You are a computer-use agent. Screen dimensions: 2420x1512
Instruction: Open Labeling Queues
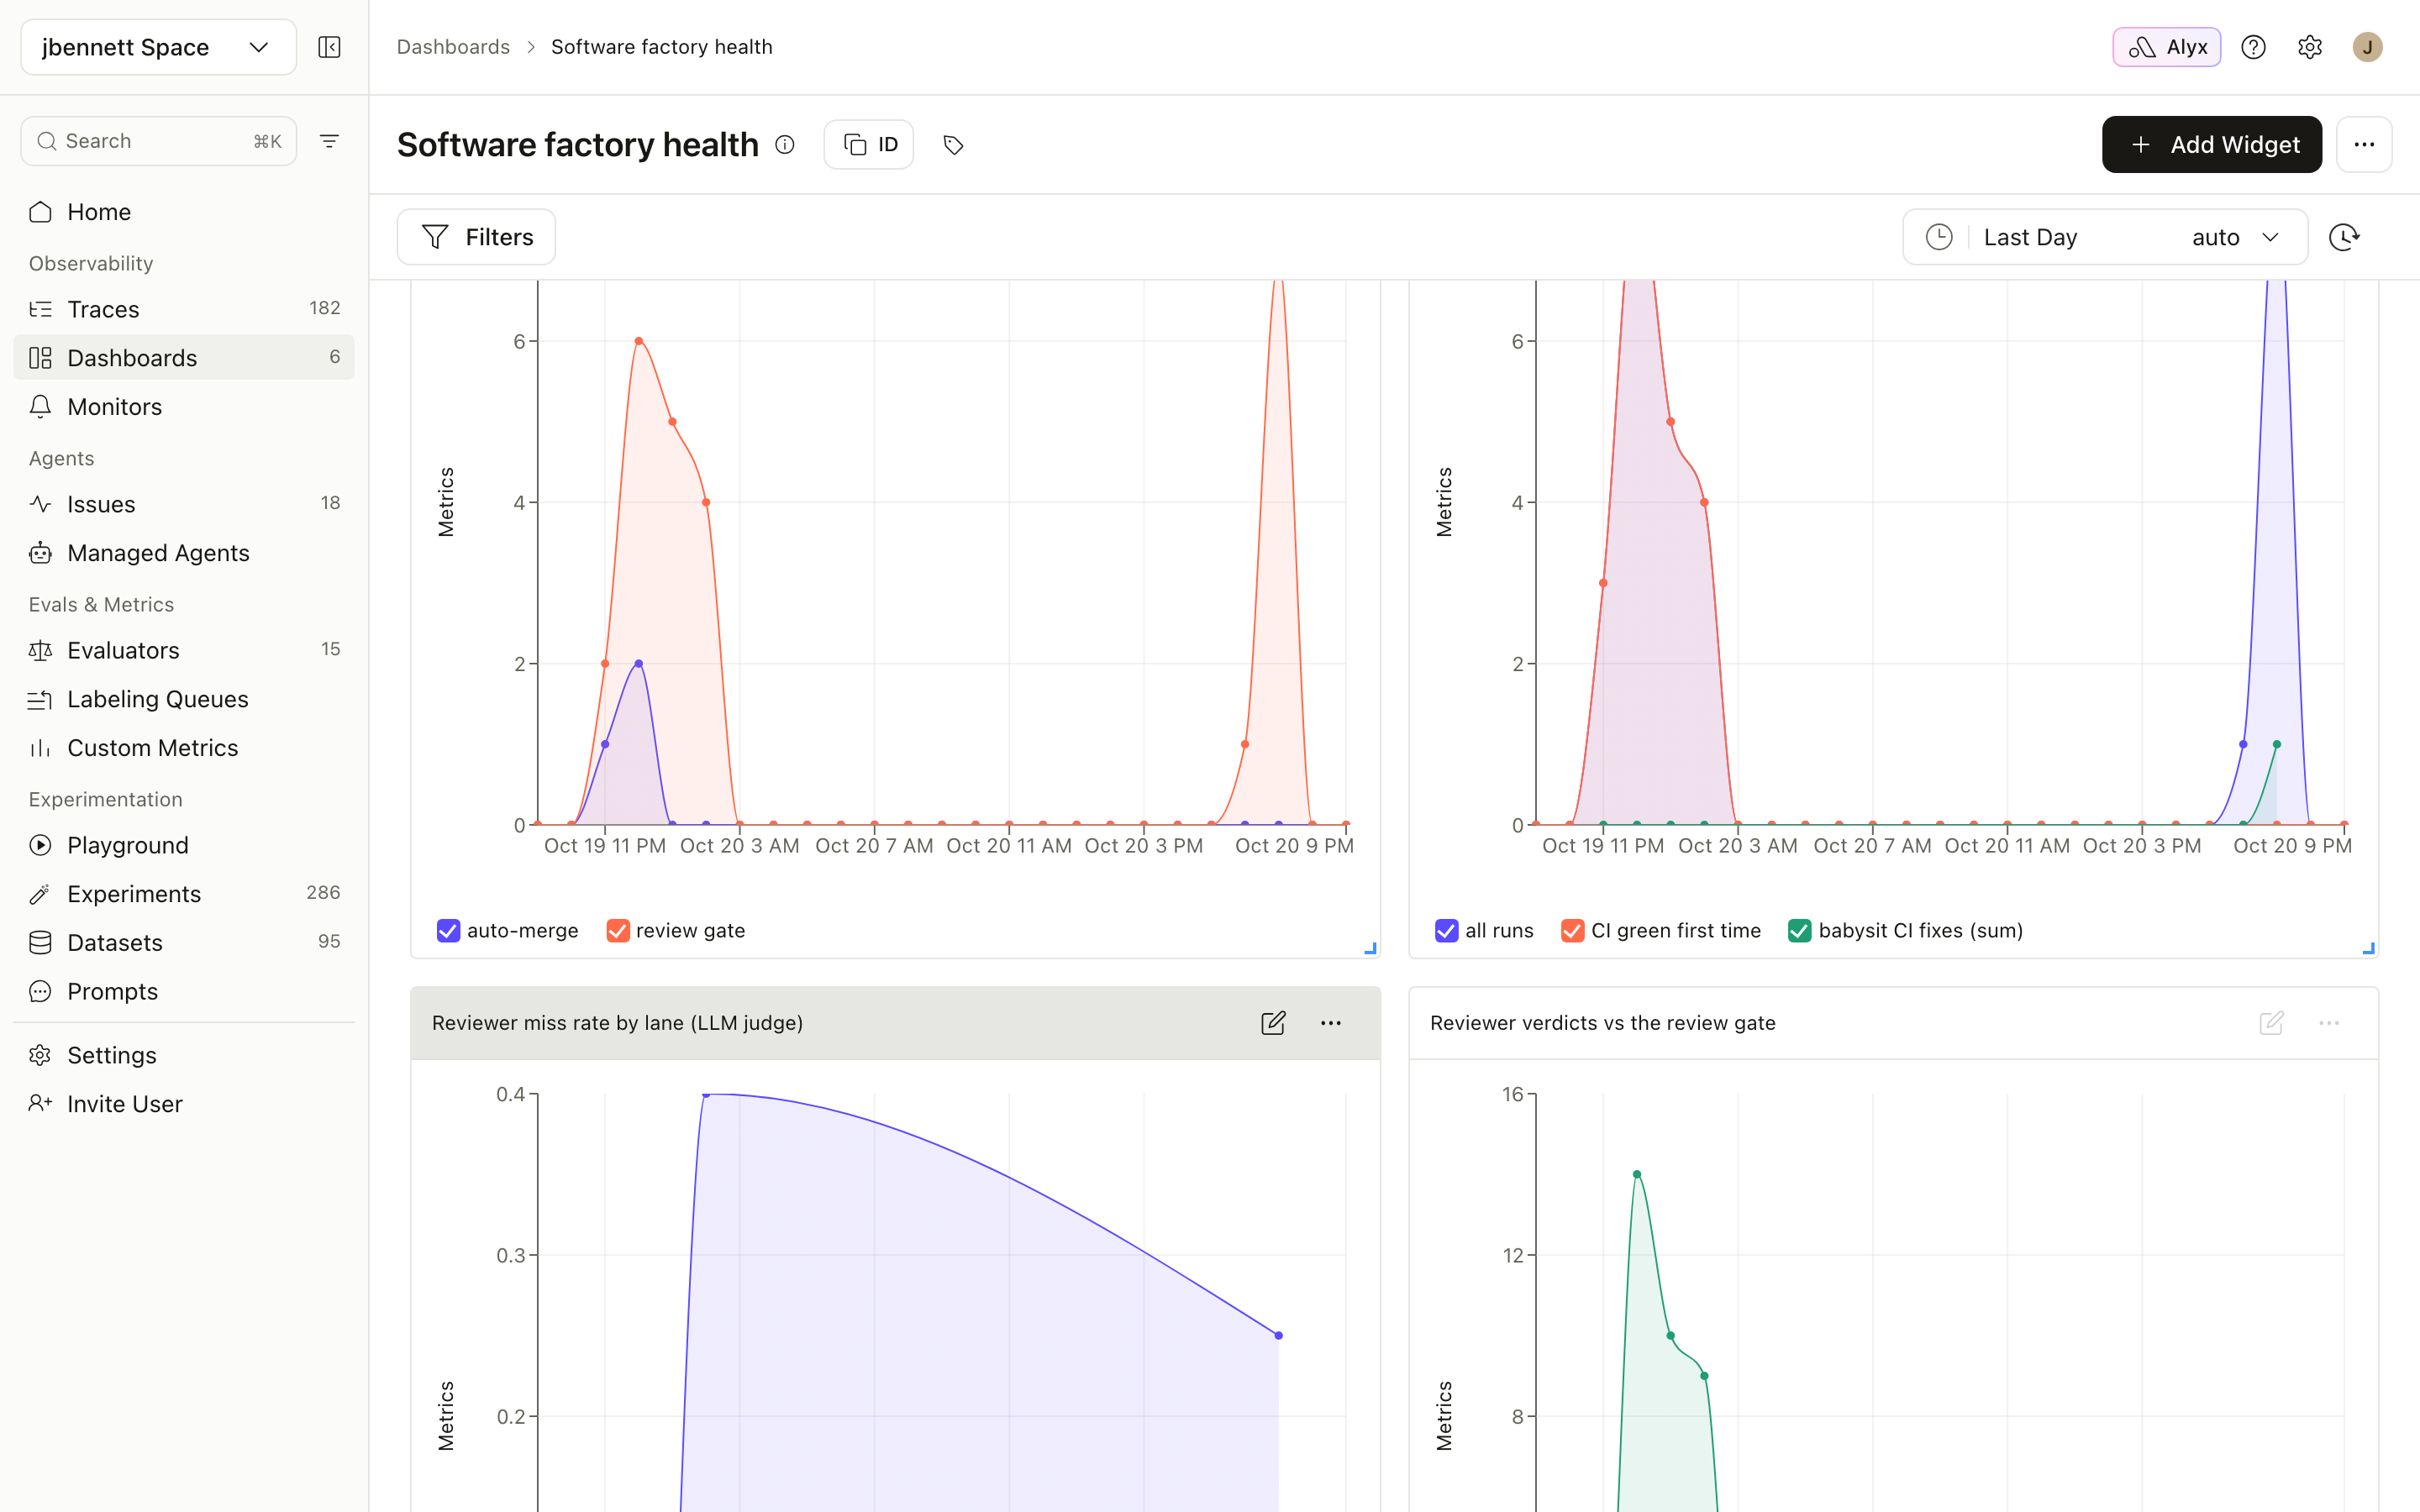[x=184, y=699]
